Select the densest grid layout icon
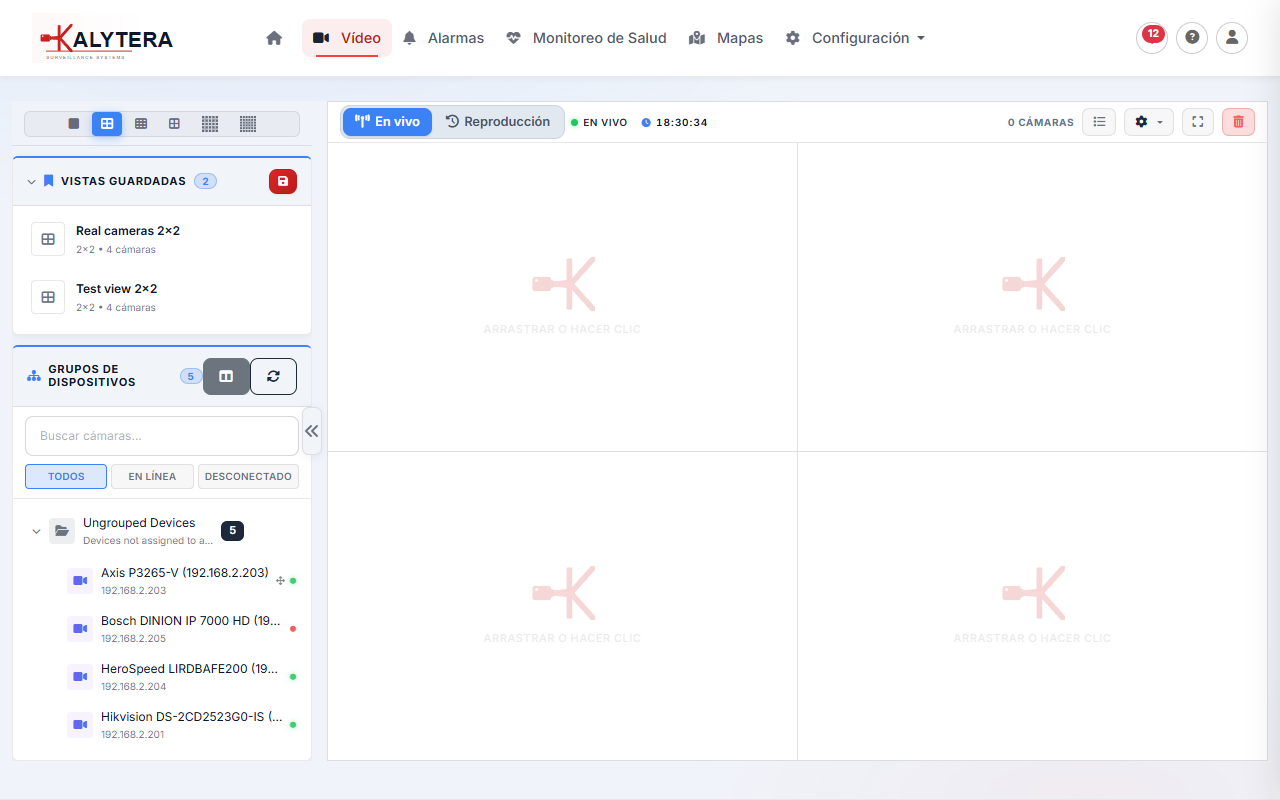The height and width of the screenshot is (800, 1280). point(248,124)
